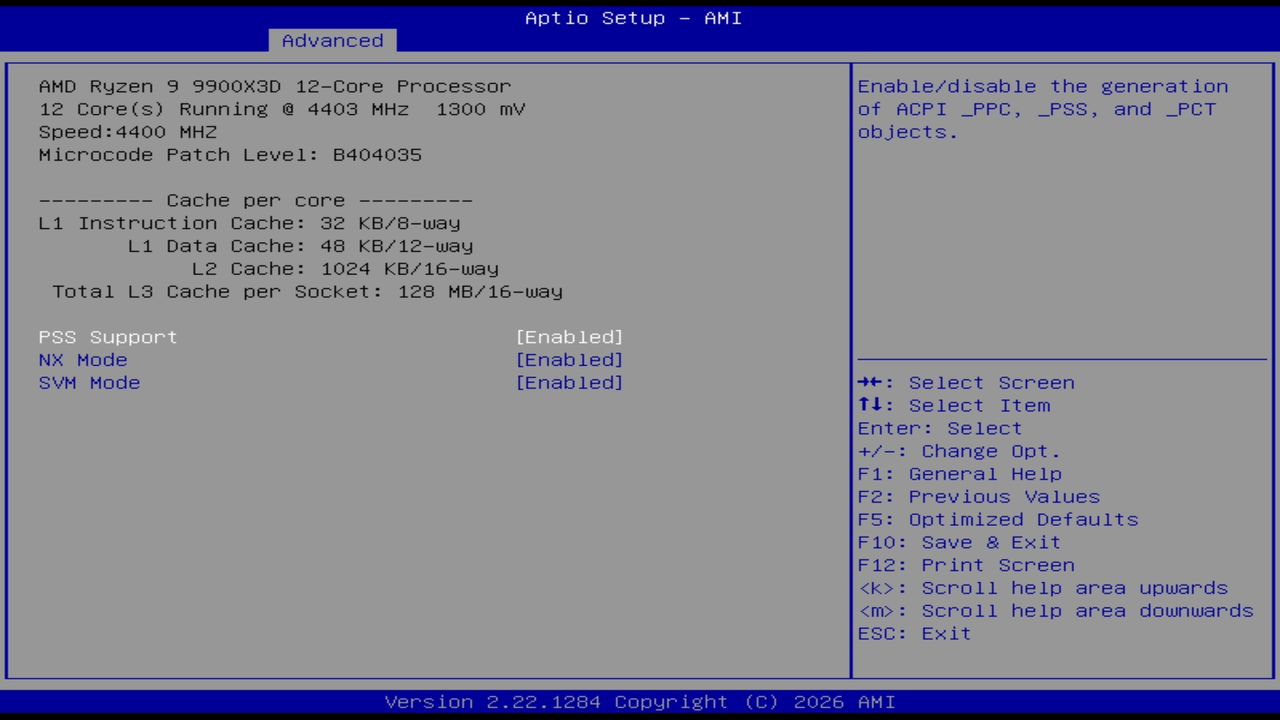Click the Enter: Select key hint
Viewport: 1280px width, 720px height.
tap(940, 429)
